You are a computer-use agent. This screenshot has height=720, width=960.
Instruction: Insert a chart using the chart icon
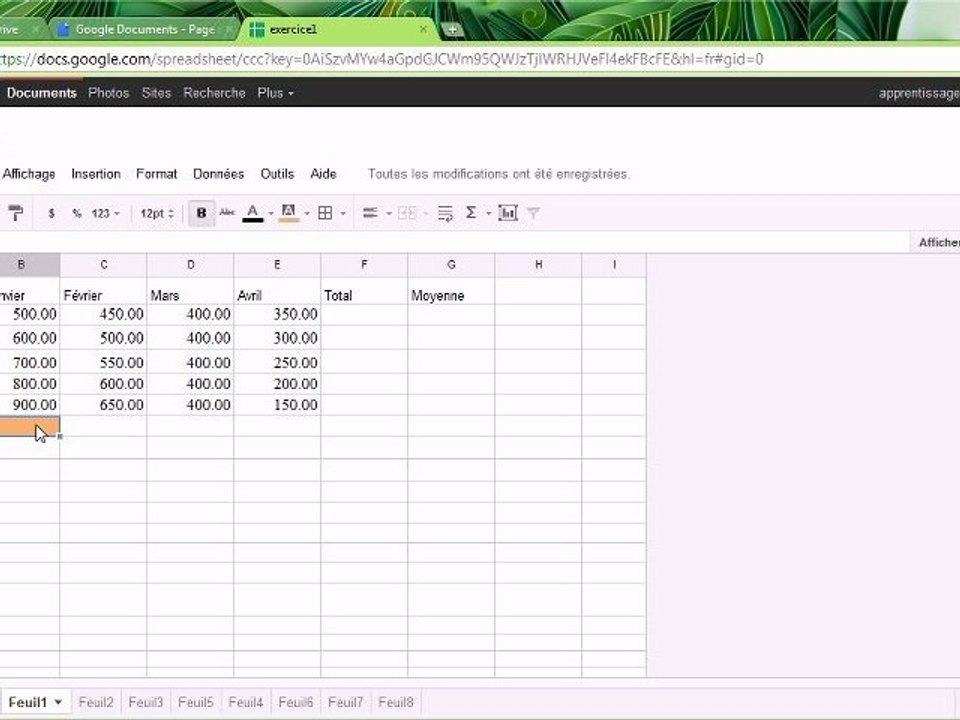[508, 213]
